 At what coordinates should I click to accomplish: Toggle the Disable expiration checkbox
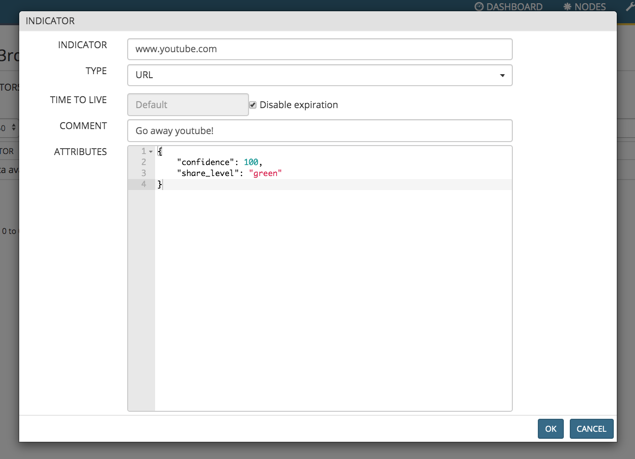(253, 105)
